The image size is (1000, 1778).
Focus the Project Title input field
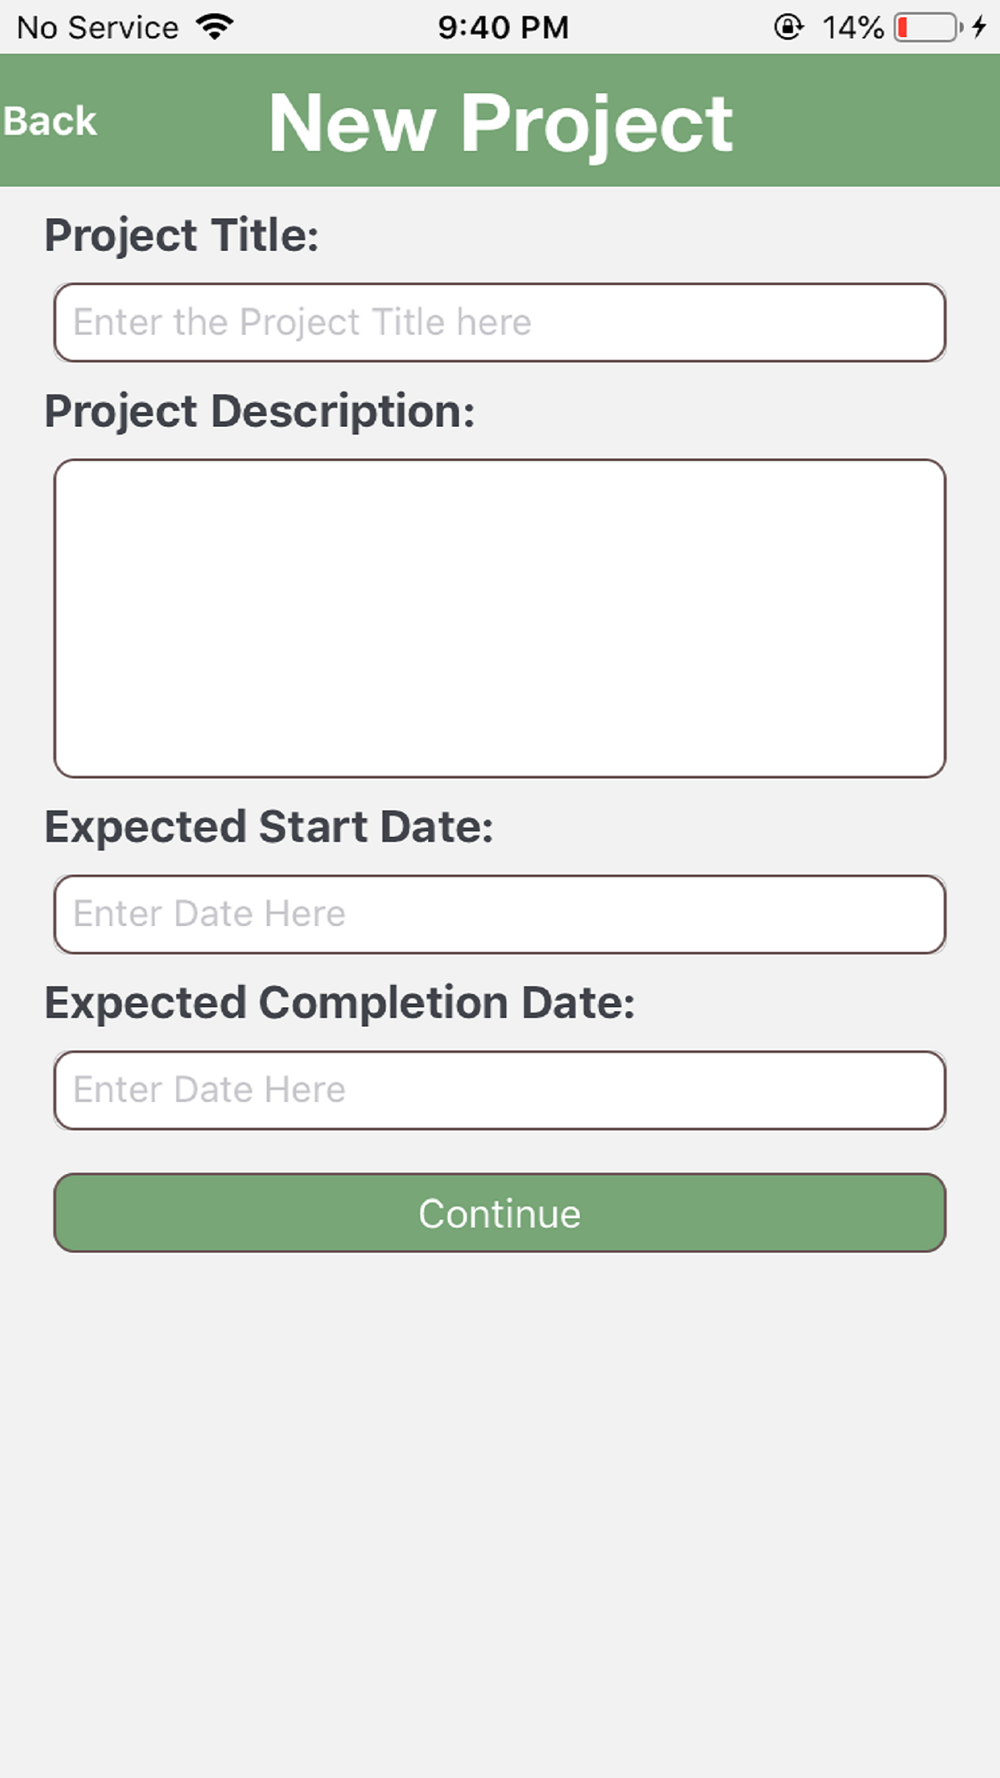tap(499, 322)
